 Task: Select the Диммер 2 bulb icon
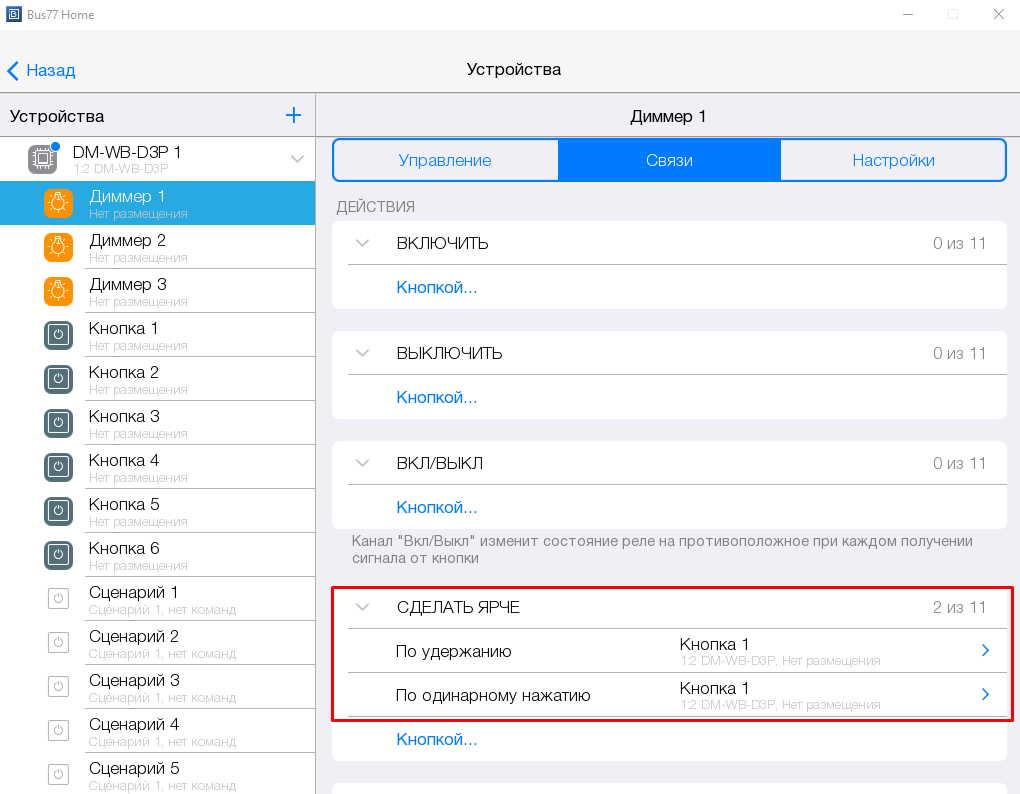pyautogui.click(x=59, y=246)
